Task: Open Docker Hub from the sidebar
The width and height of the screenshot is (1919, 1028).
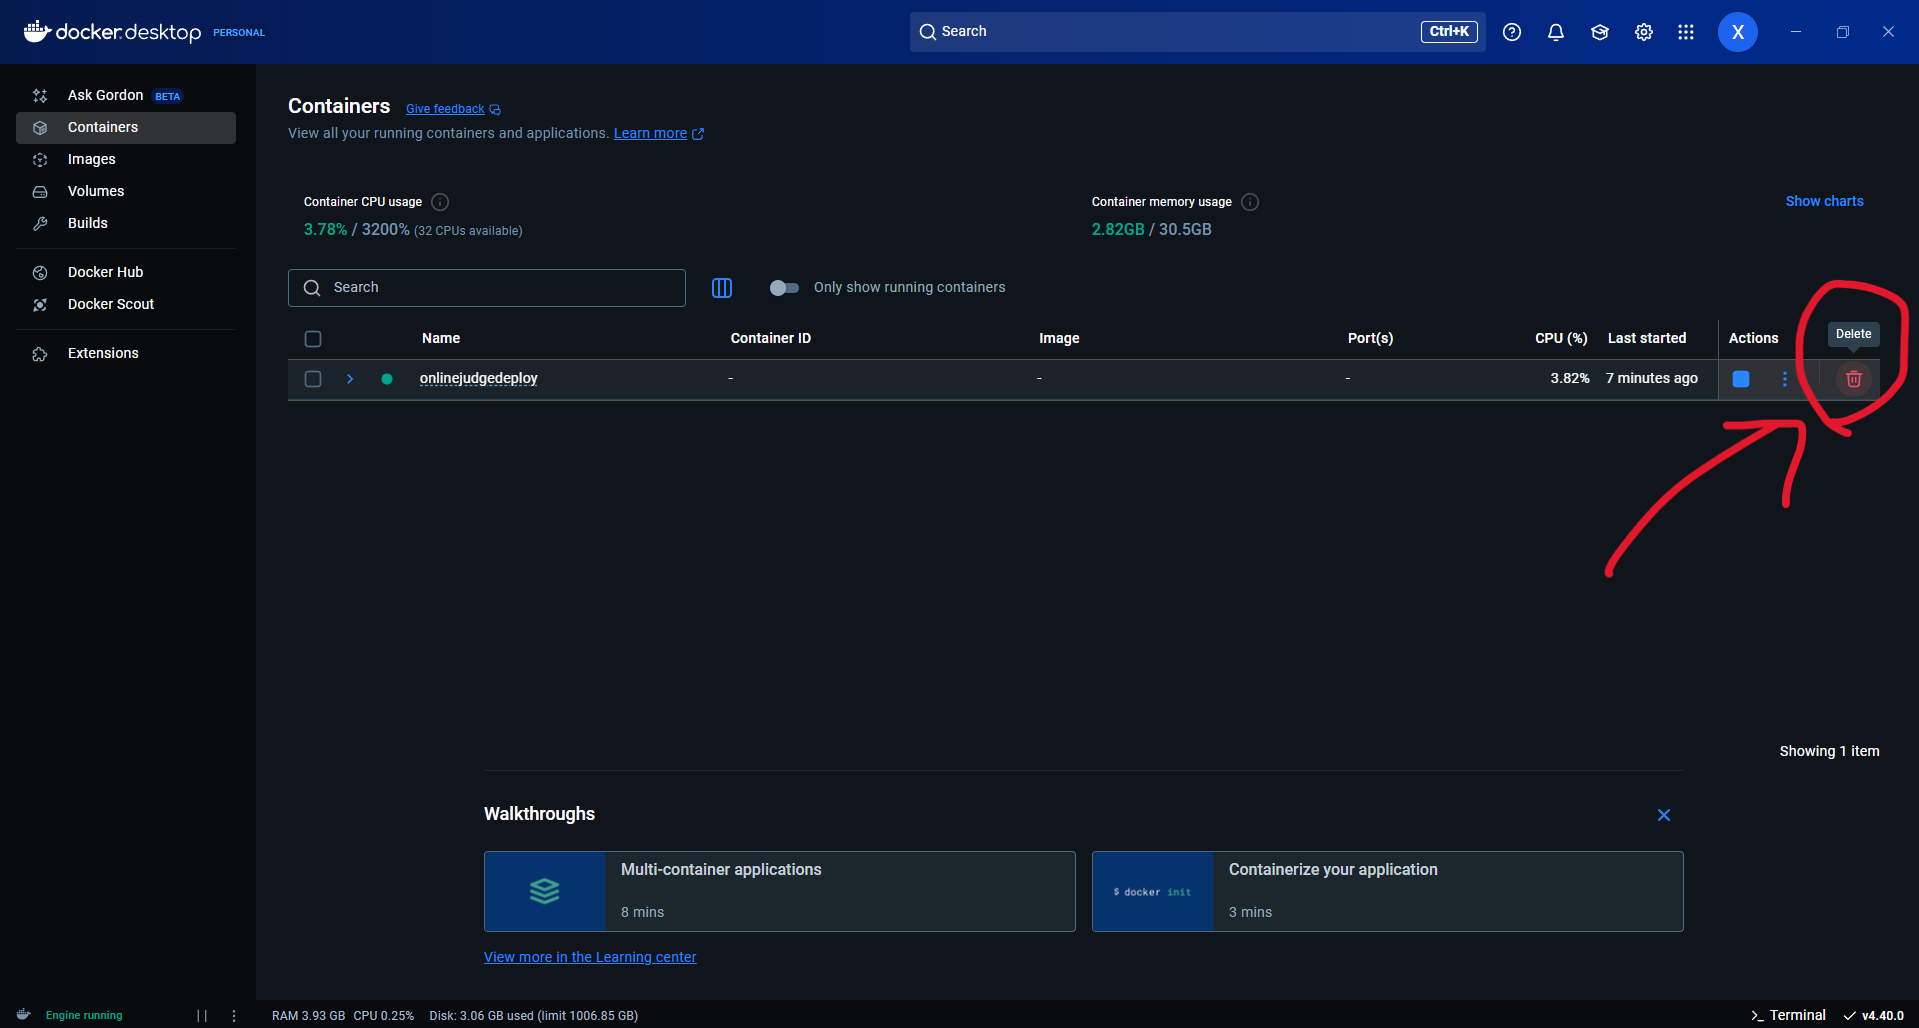Action: (126, 272)
